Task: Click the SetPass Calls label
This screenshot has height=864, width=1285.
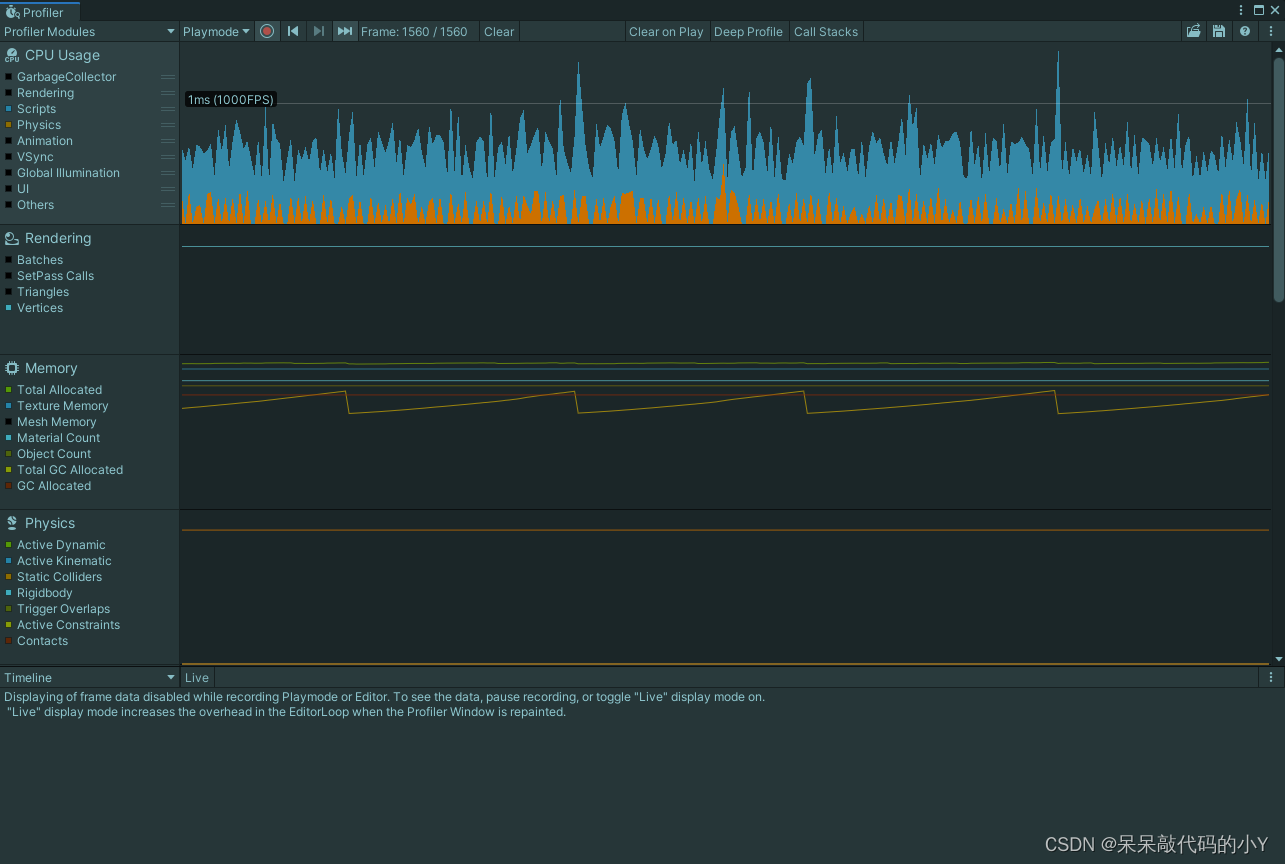Action: pos(55,276)
